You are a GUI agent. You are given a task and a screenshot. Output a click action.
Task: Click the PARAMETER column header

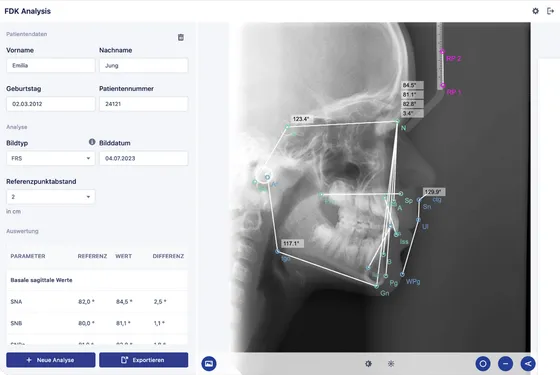coord(28,256)
